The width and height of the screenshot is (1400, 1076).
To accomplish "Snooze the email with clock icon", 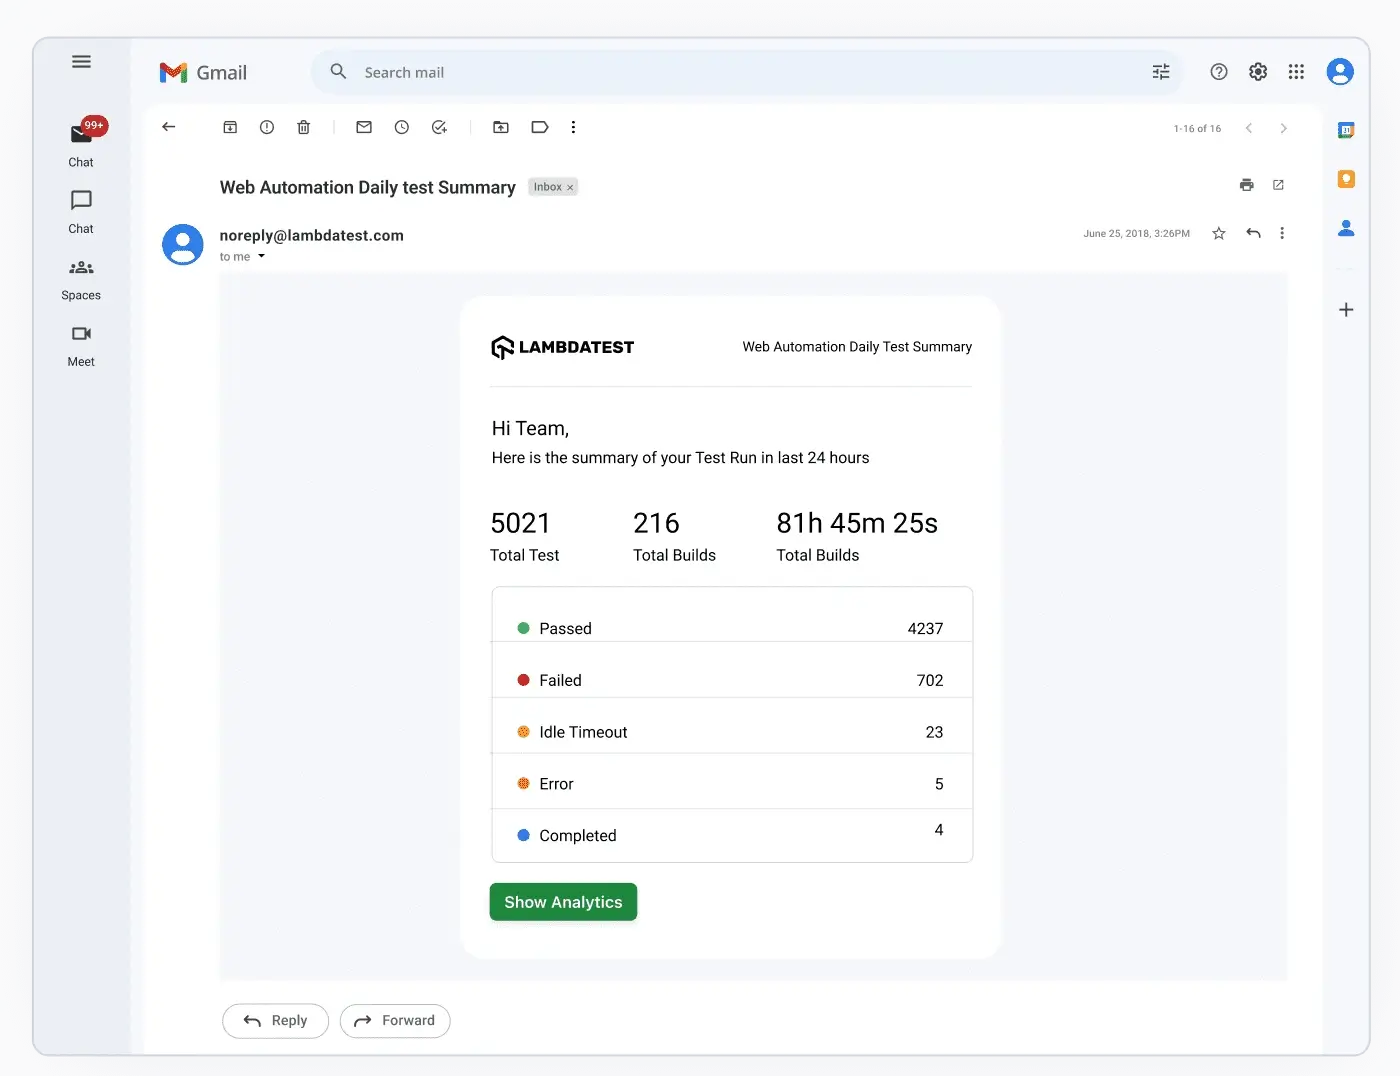I will (x=402, y=127).
